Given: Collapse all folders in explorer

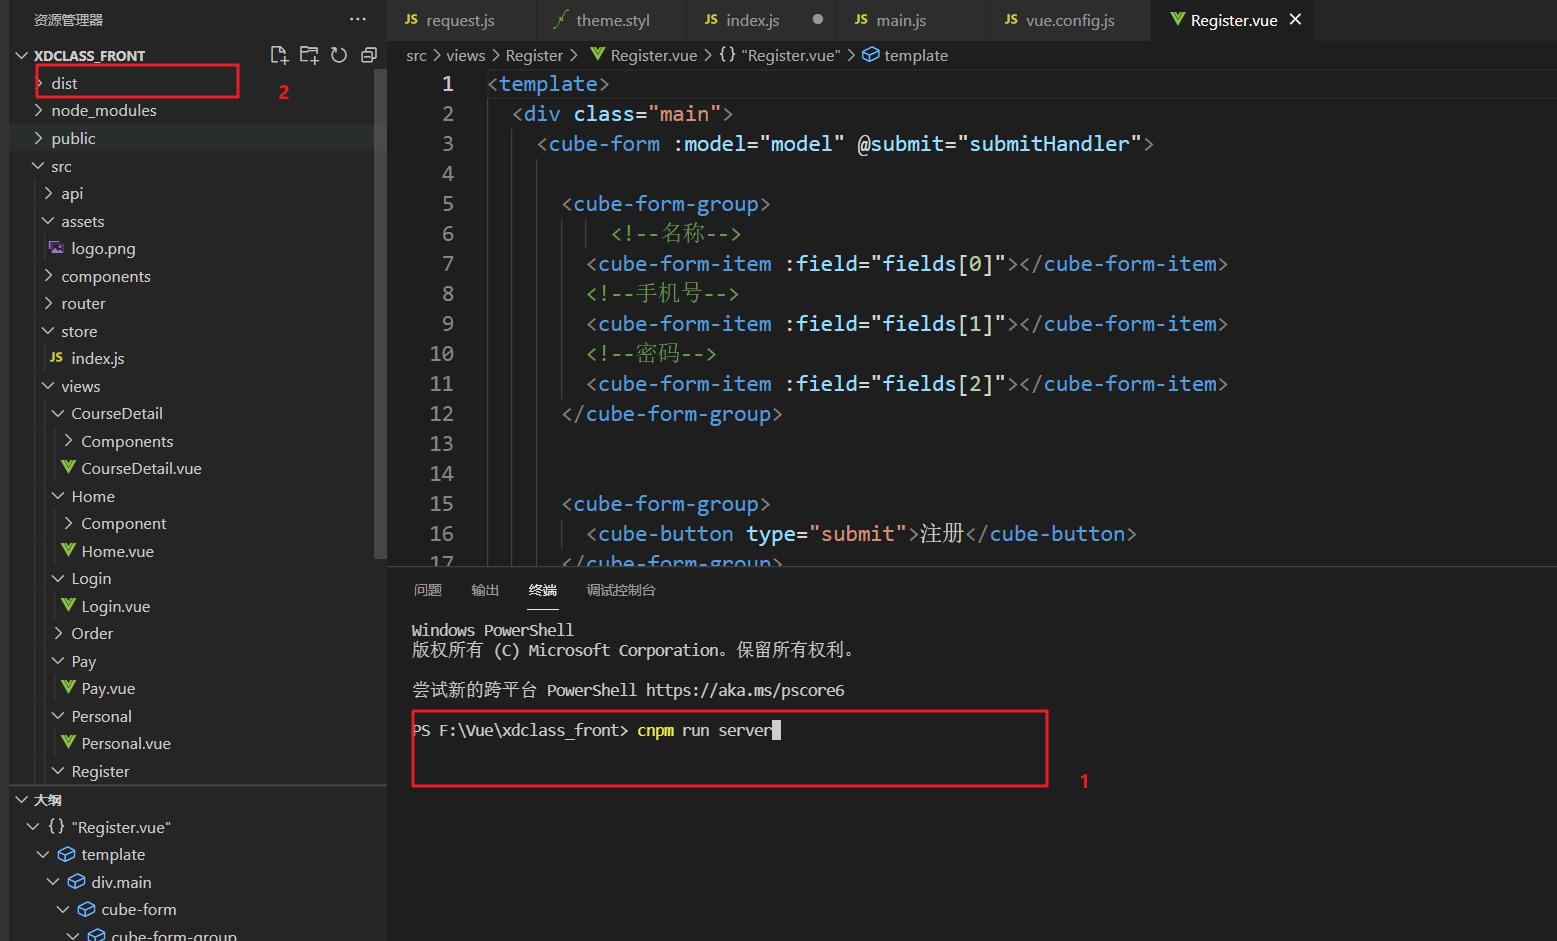Looking at the screenshot, I should tap(369, 55).
